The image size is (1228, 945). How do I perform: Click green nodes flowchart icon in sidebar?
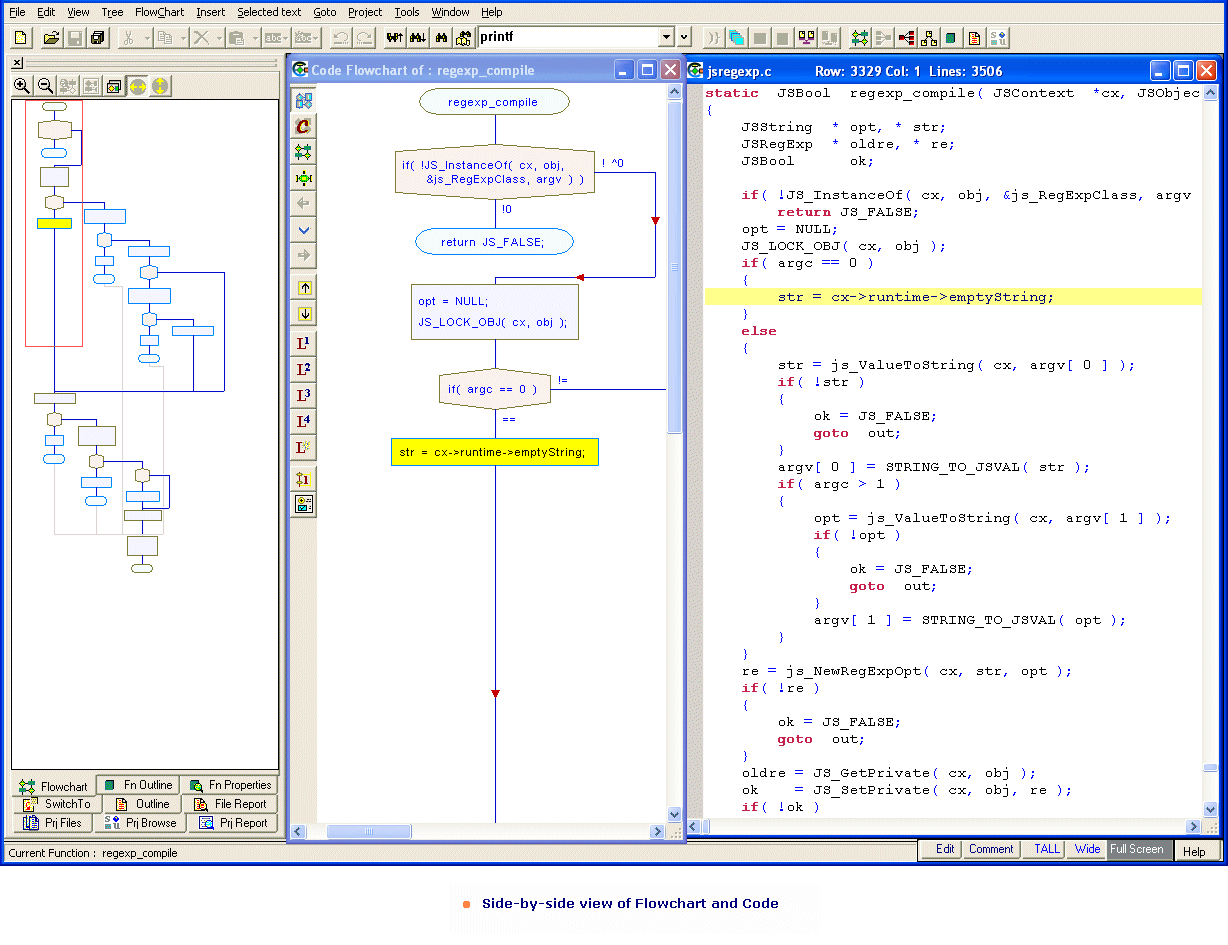point(304,152)
